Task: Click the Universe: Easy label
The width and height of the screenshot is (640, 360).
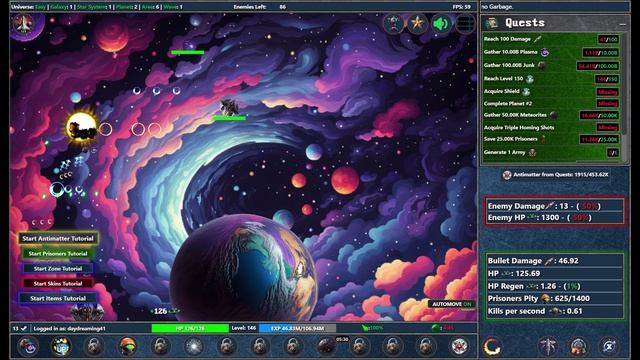Action: [28, 7]
